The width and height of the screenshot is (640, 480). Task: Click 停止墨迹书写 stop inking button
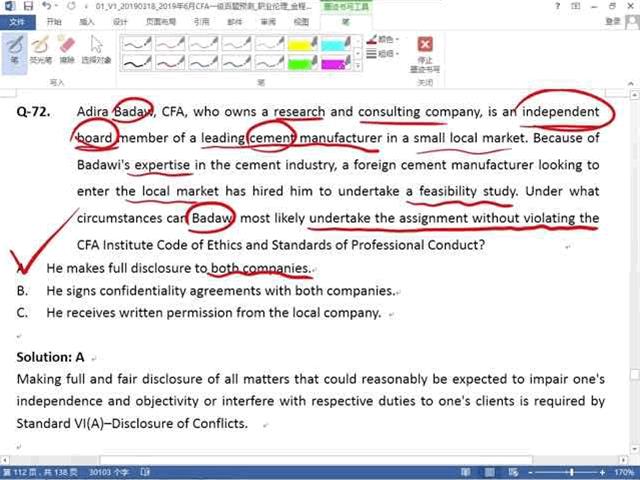425,55
